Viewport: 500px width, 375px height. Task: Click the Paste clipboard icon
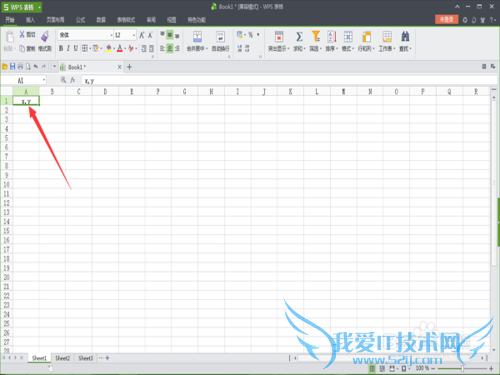(x=10, y=37)
